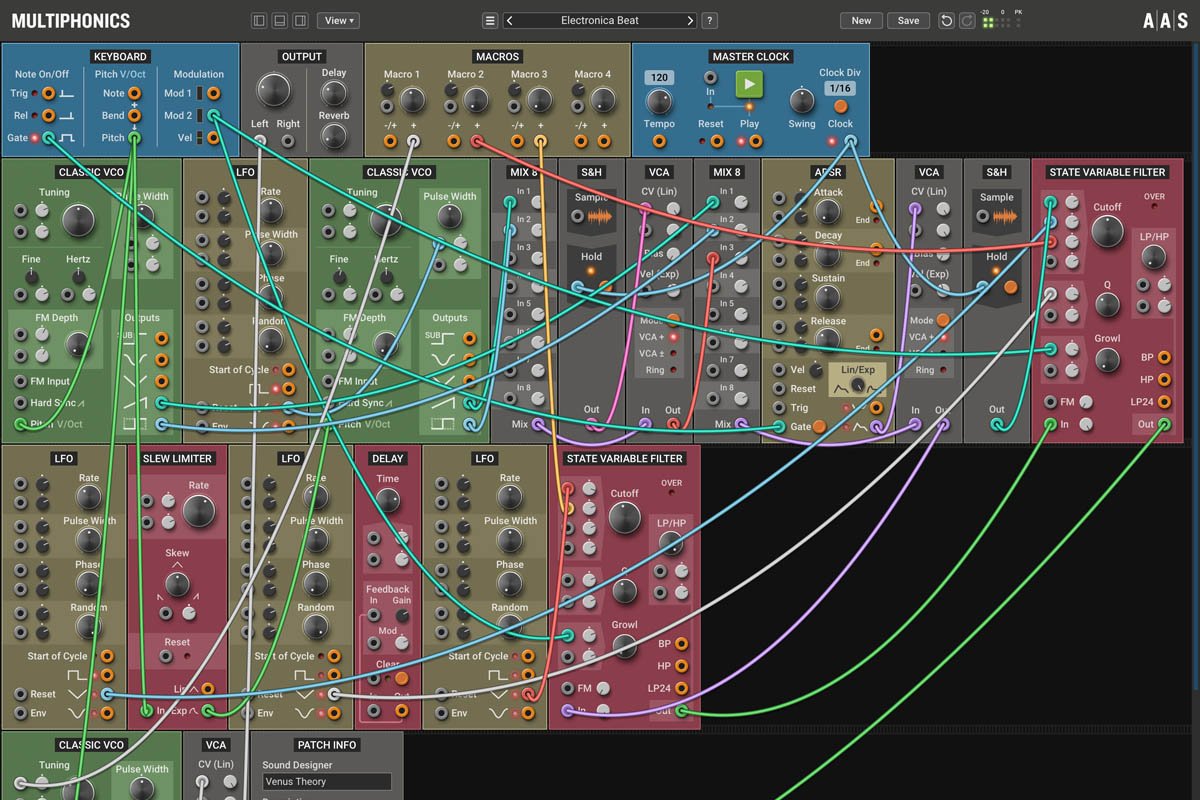Open the View dropdown menu
Image resolution: width=1200 pixels, height=800 pixels.
point(338,20)
